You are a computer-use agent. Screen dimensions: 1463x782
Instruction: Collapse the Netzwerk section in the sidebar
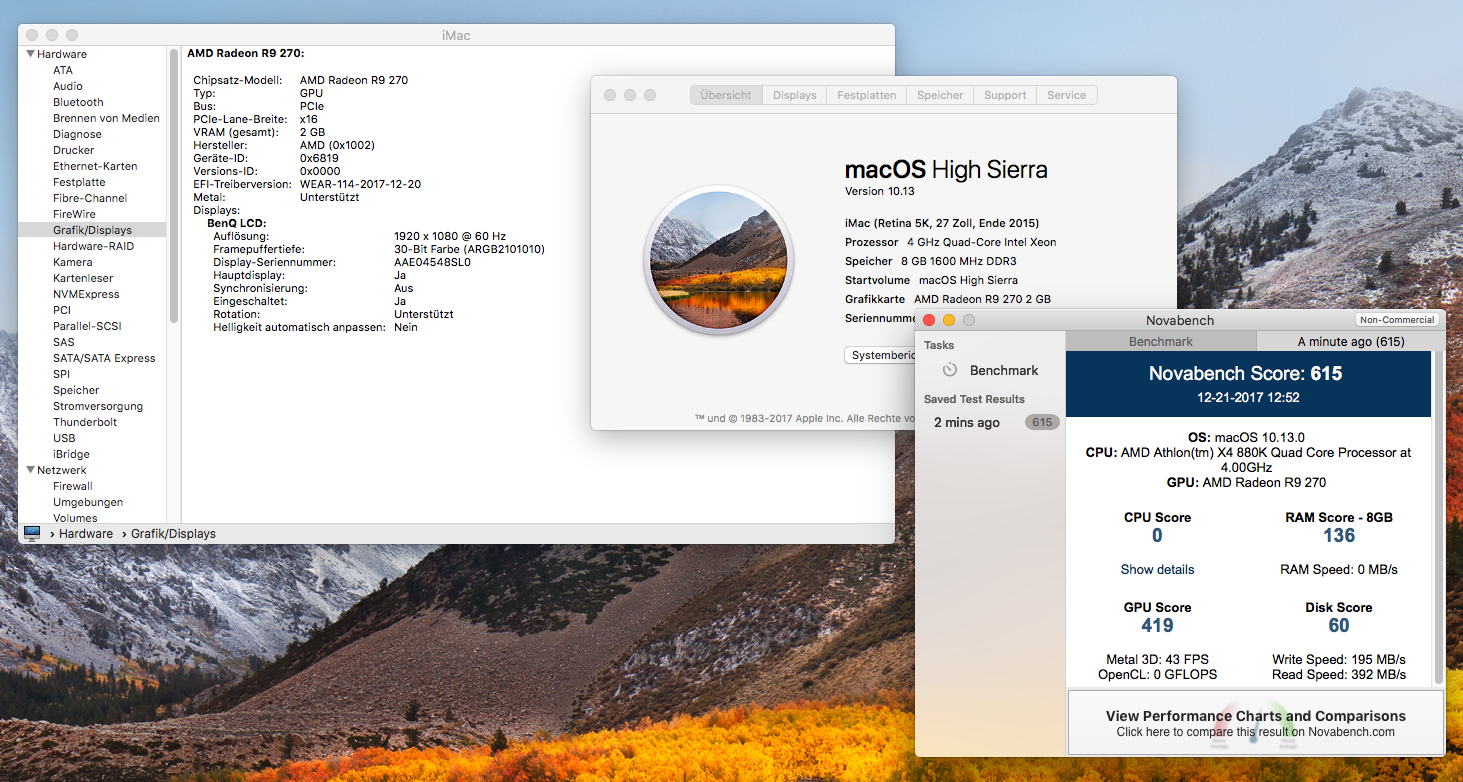(31, 470)
